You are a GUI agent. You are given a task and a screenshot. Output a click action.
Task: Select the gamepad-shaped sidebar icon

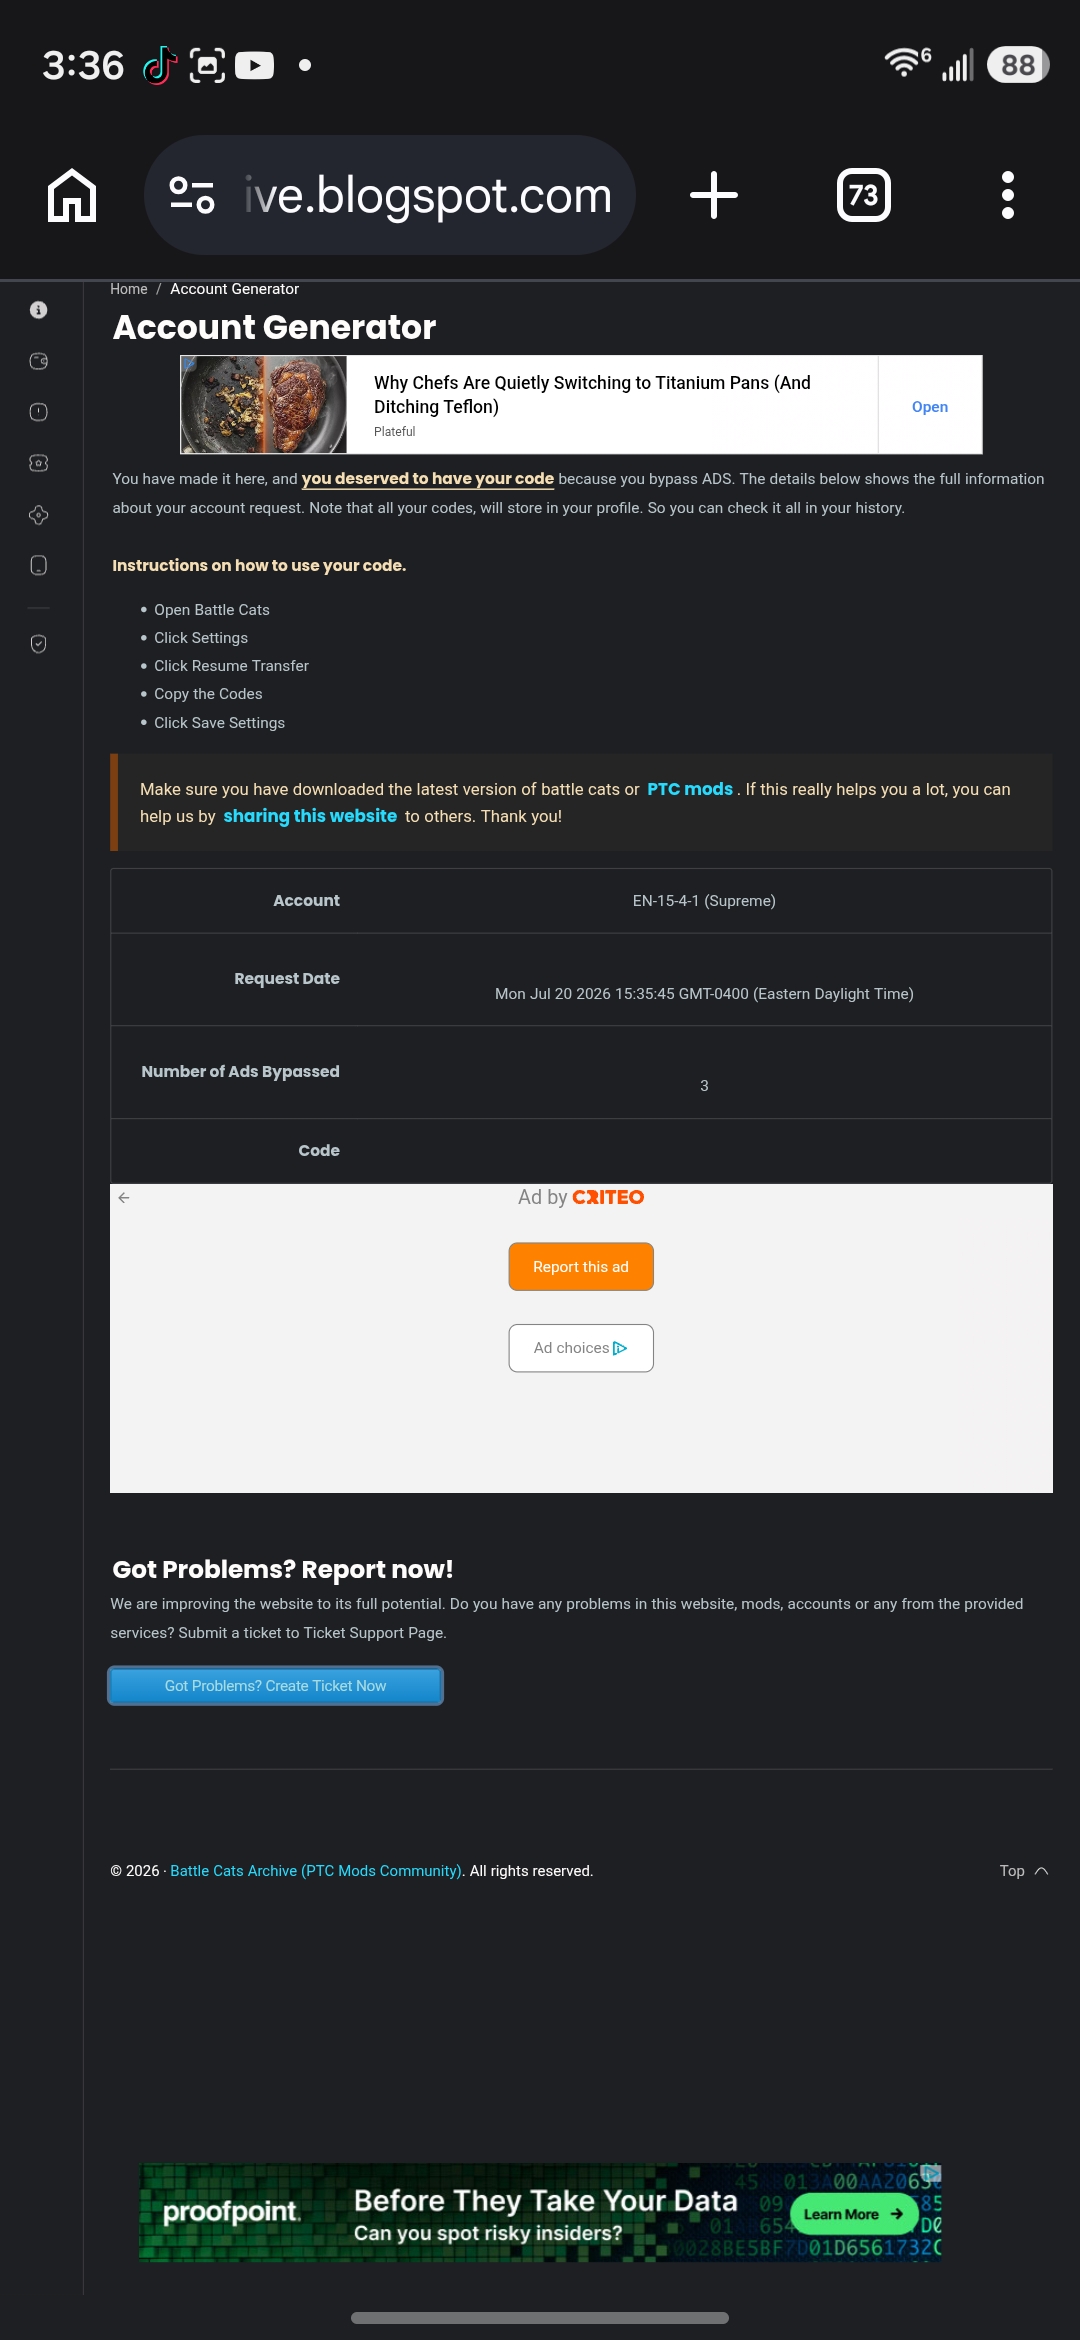39,515
